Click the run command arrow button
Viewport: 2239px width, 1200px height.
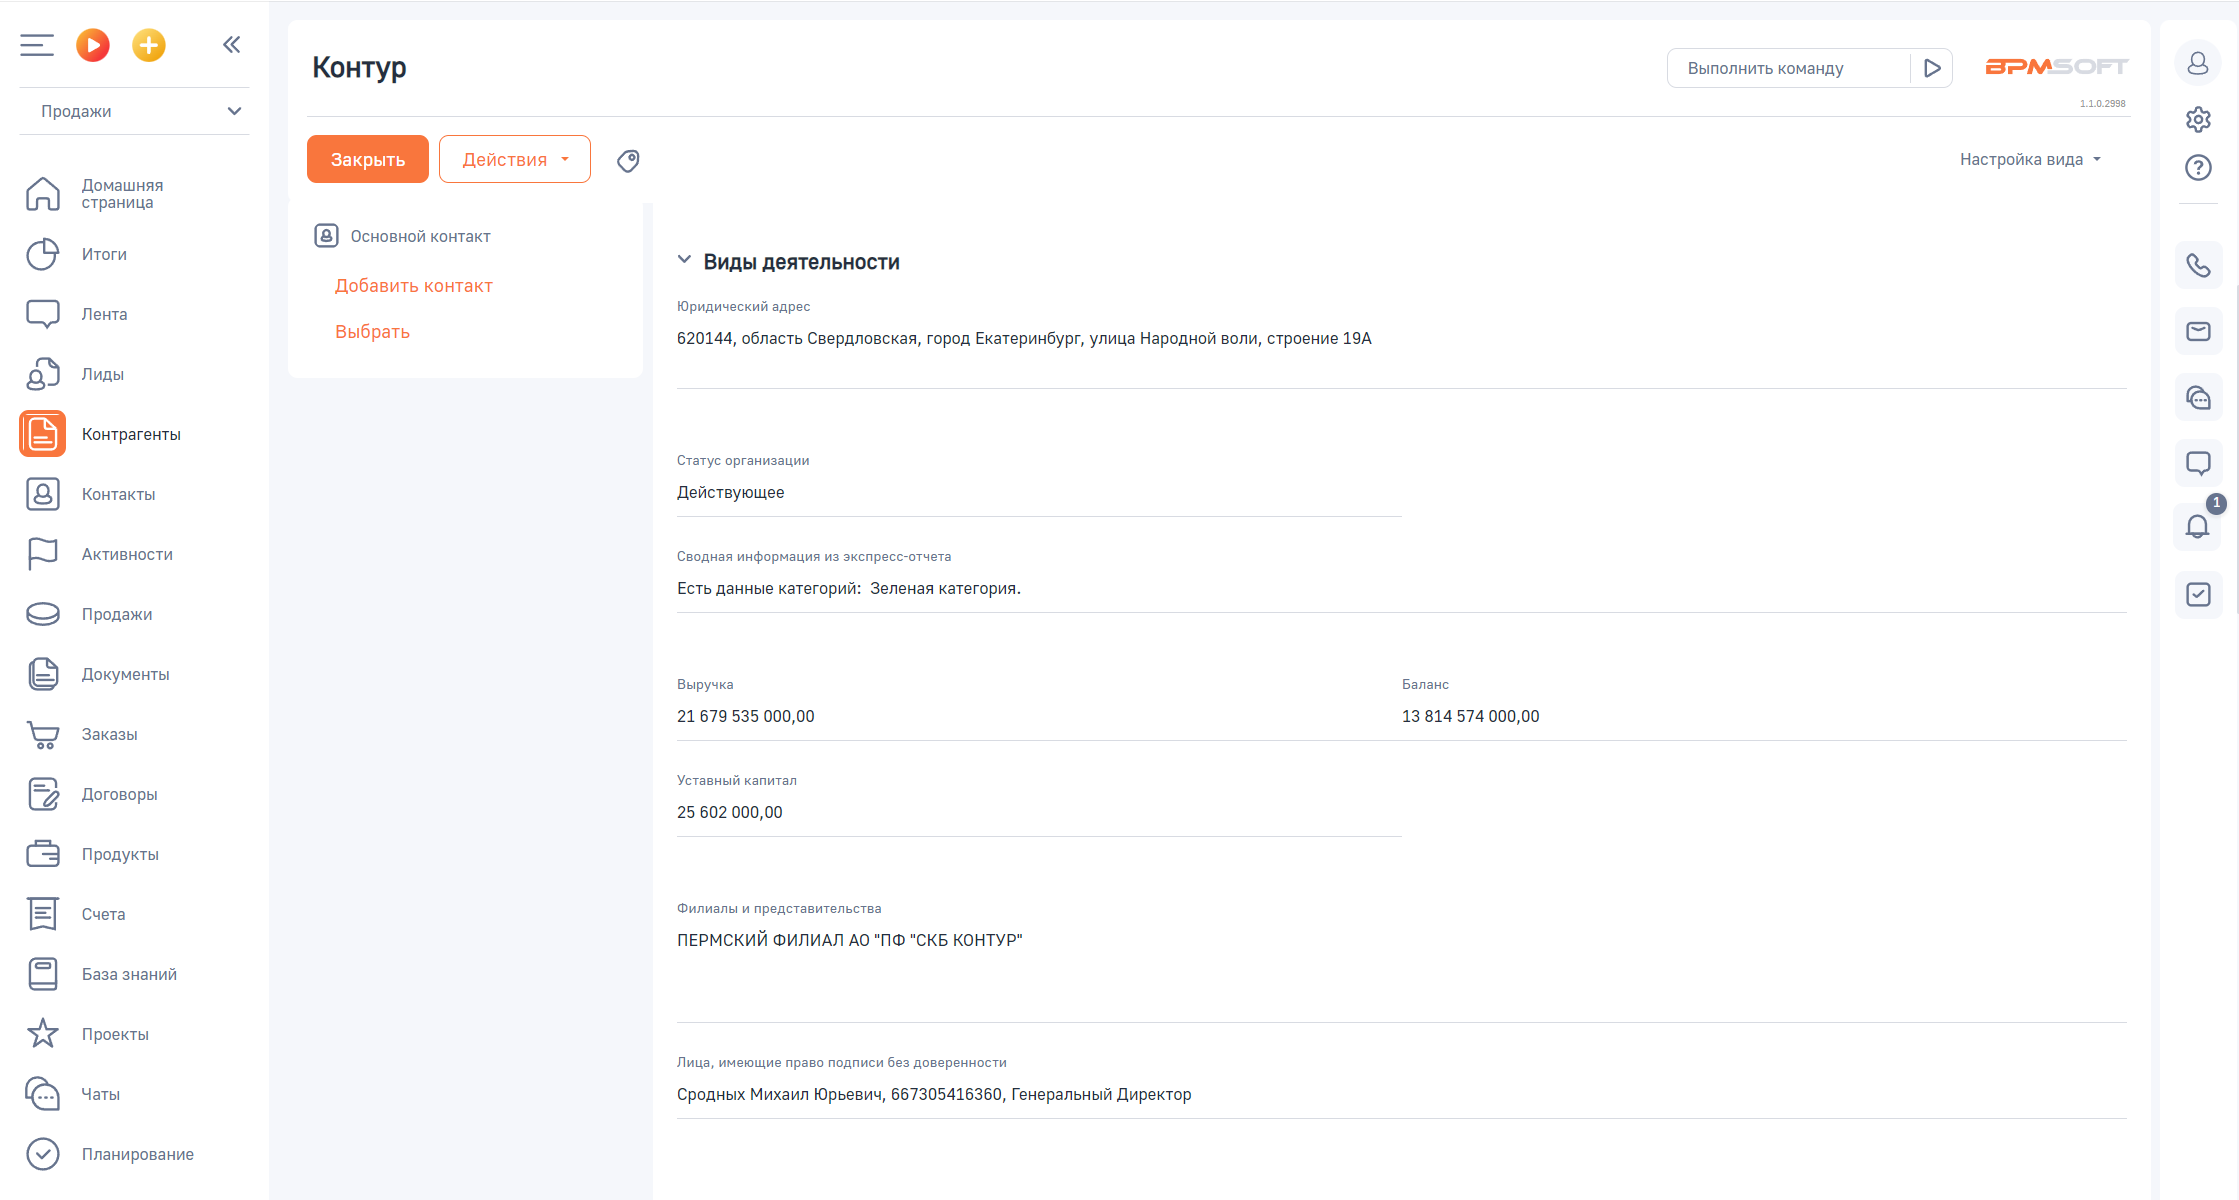(1932, 68)
